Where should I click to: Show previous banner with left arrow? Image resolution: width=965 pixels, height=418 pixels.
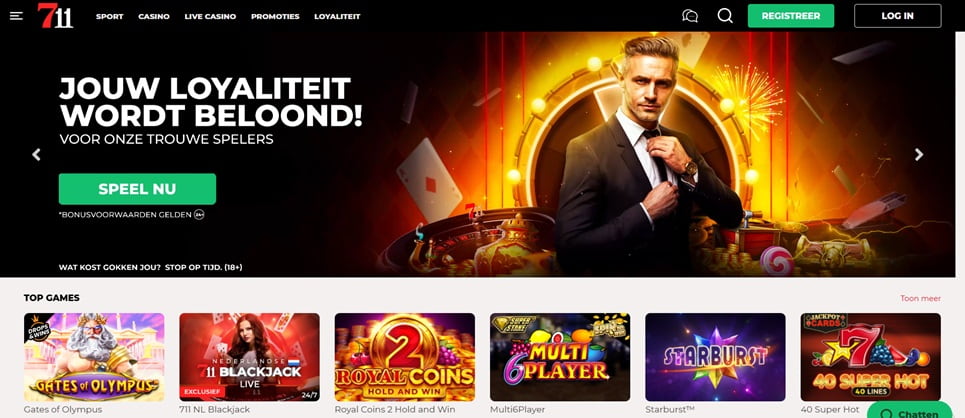36,155
